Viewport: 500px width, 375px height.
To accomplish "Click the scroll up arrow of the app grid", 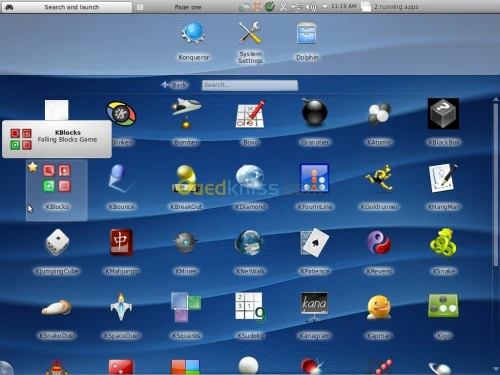I will (x=496, y=99).
